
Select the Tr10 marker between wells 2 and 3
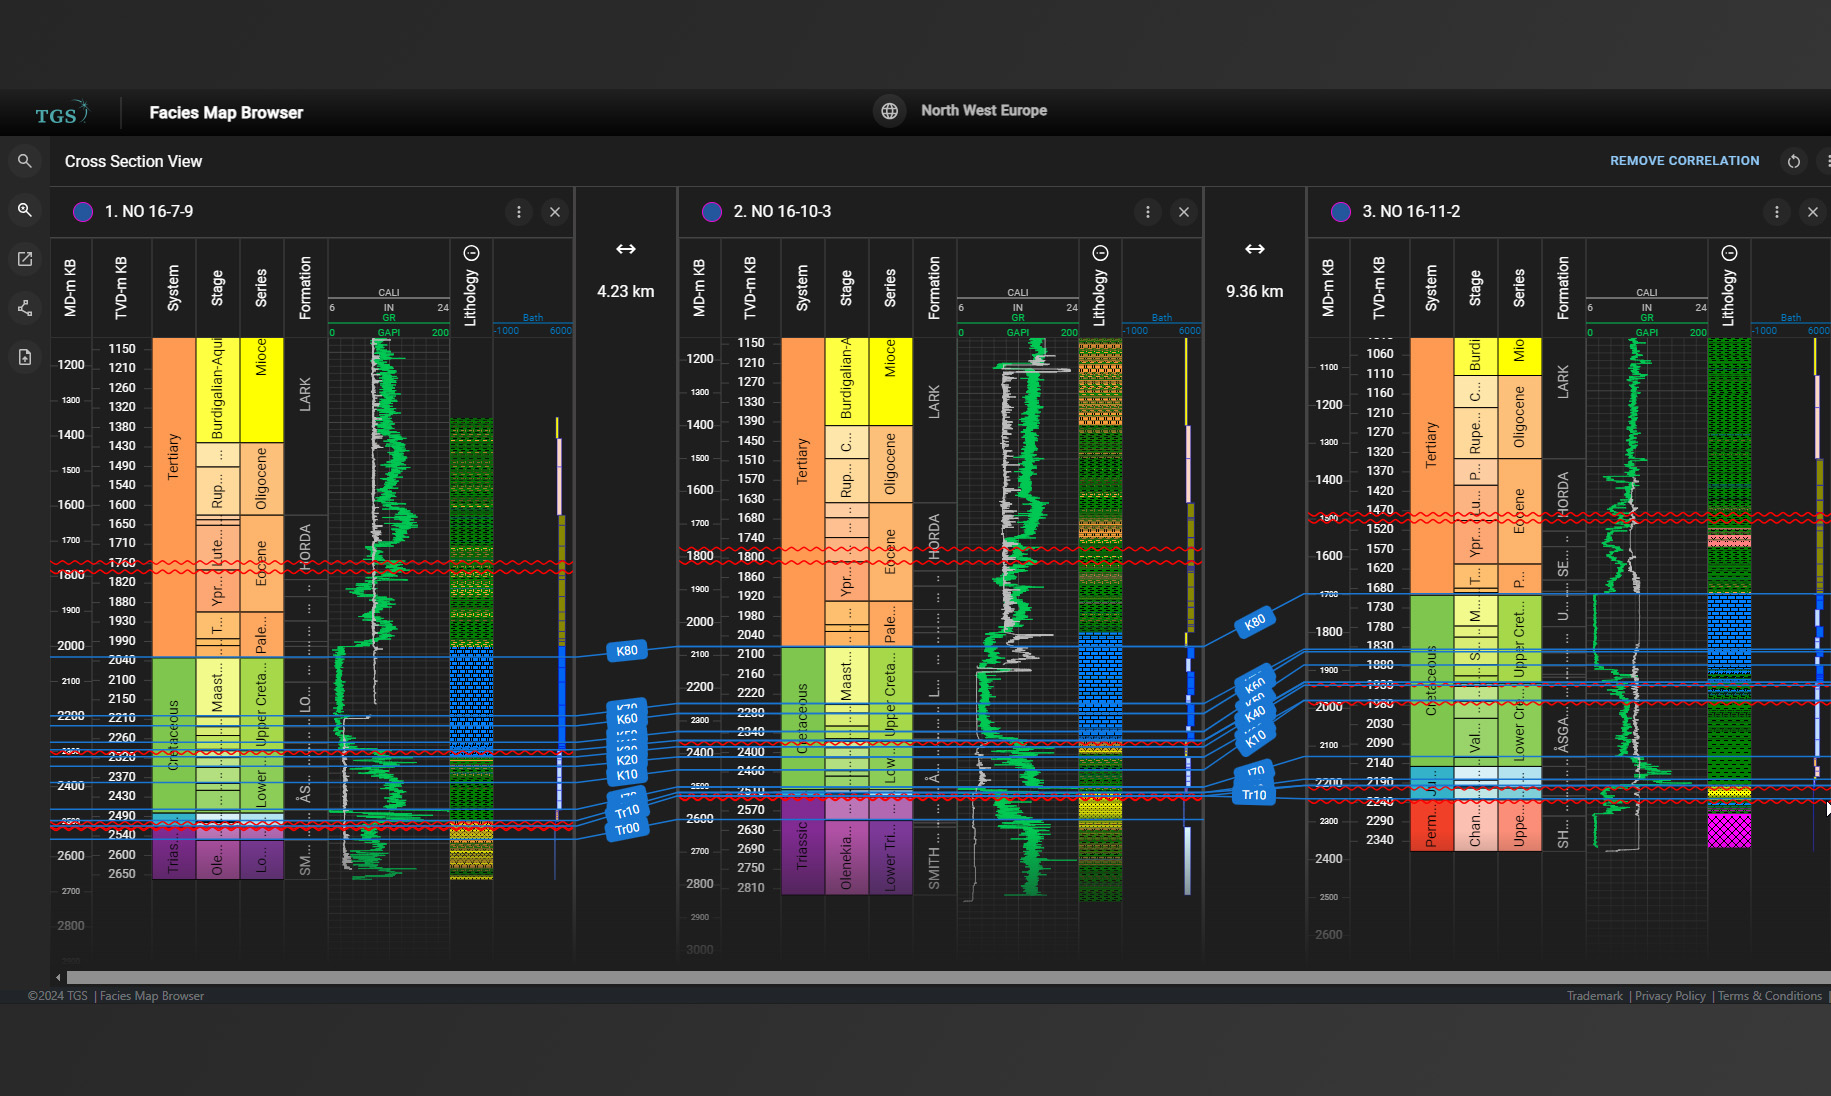point(1254,795)
